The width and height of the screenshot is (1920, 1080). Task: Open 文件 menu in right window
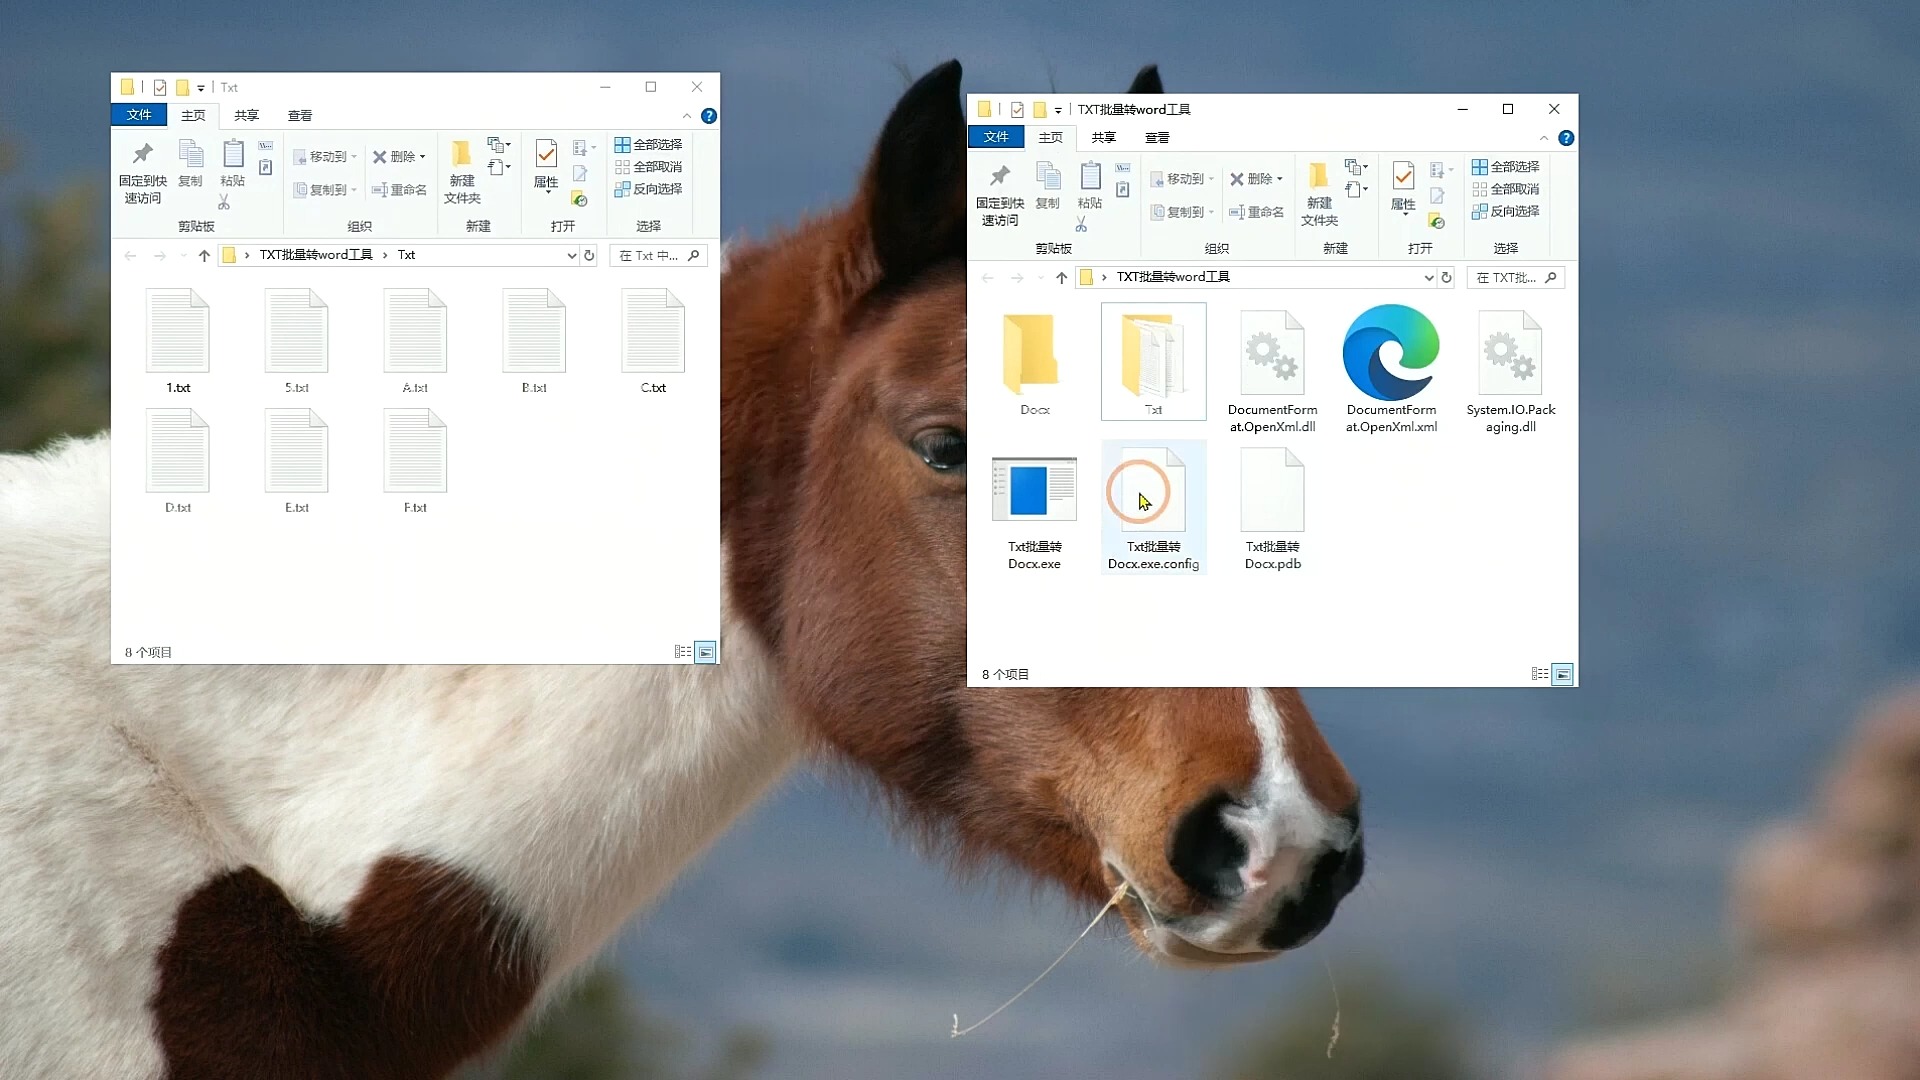[x=996, y=137]
